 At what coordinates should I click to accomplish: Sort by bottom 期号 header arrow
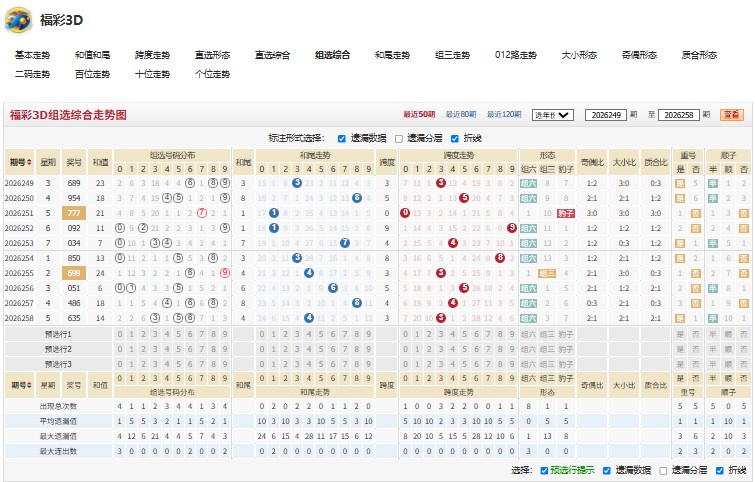[29, 385]
